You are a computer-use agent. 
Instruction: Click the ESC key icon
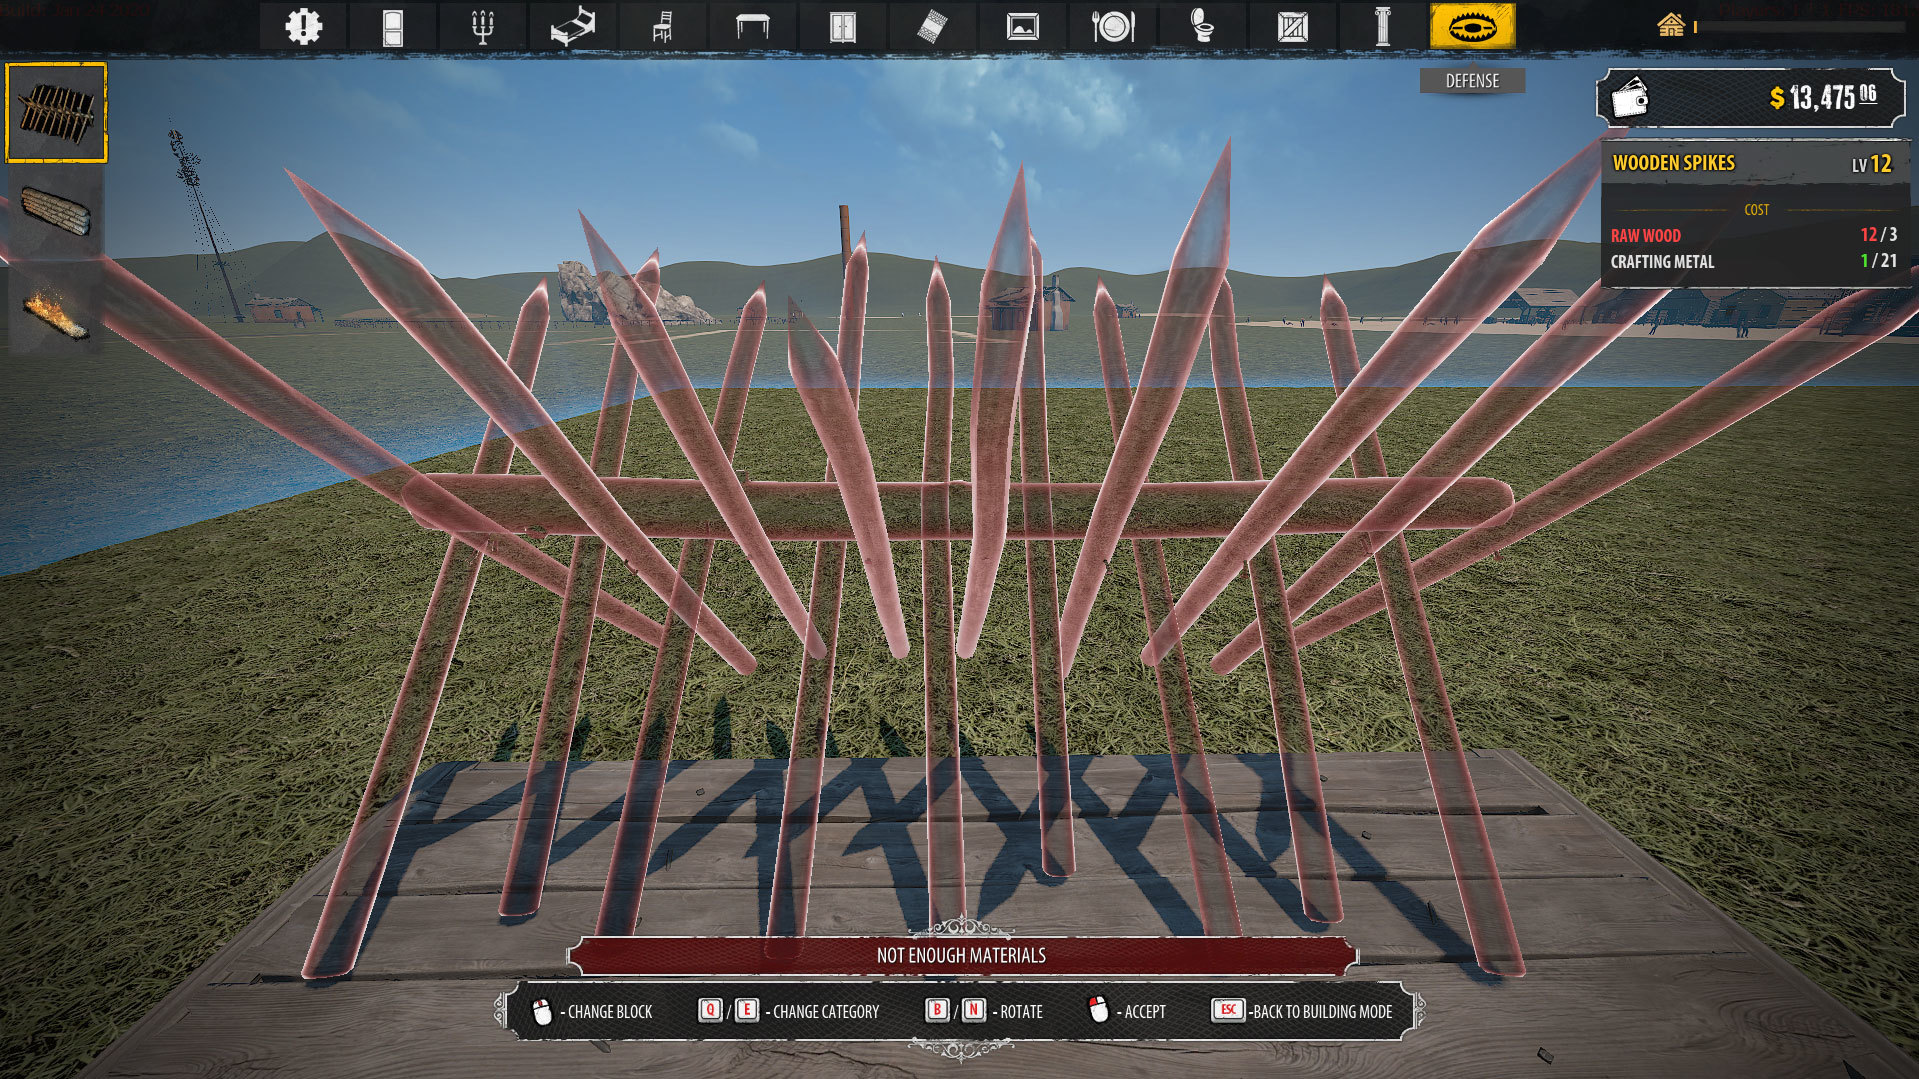1228,1010
